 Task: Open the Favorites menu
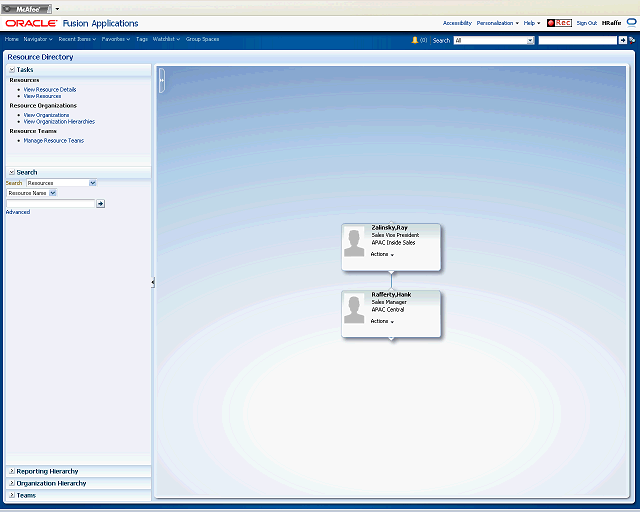click(x=116, y=39)
